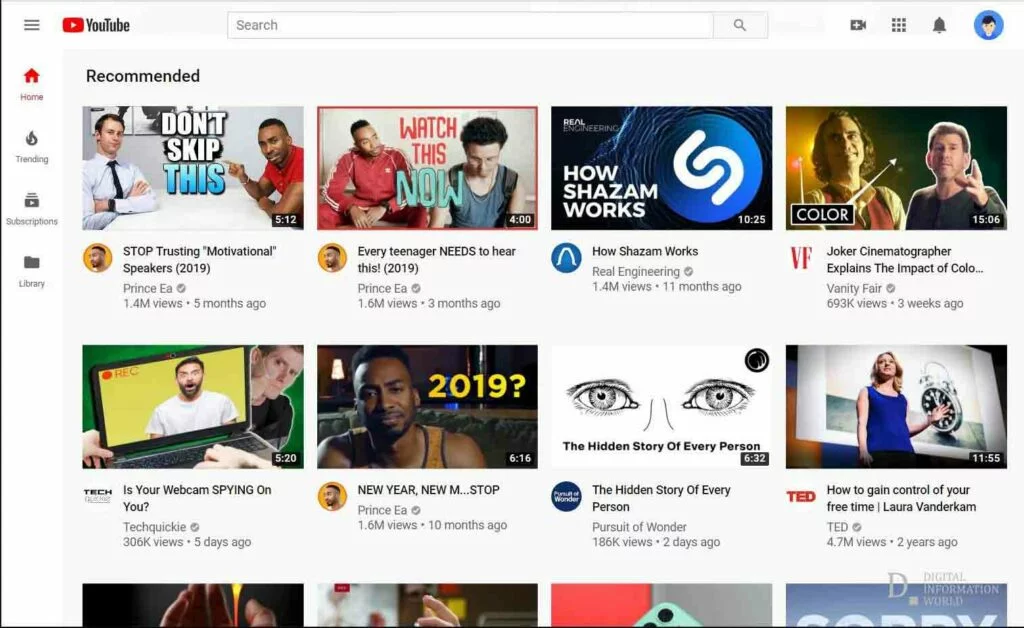Screen dimensions: 1024x628
Task: Open the notifications bell
Action: click(939, 24)
